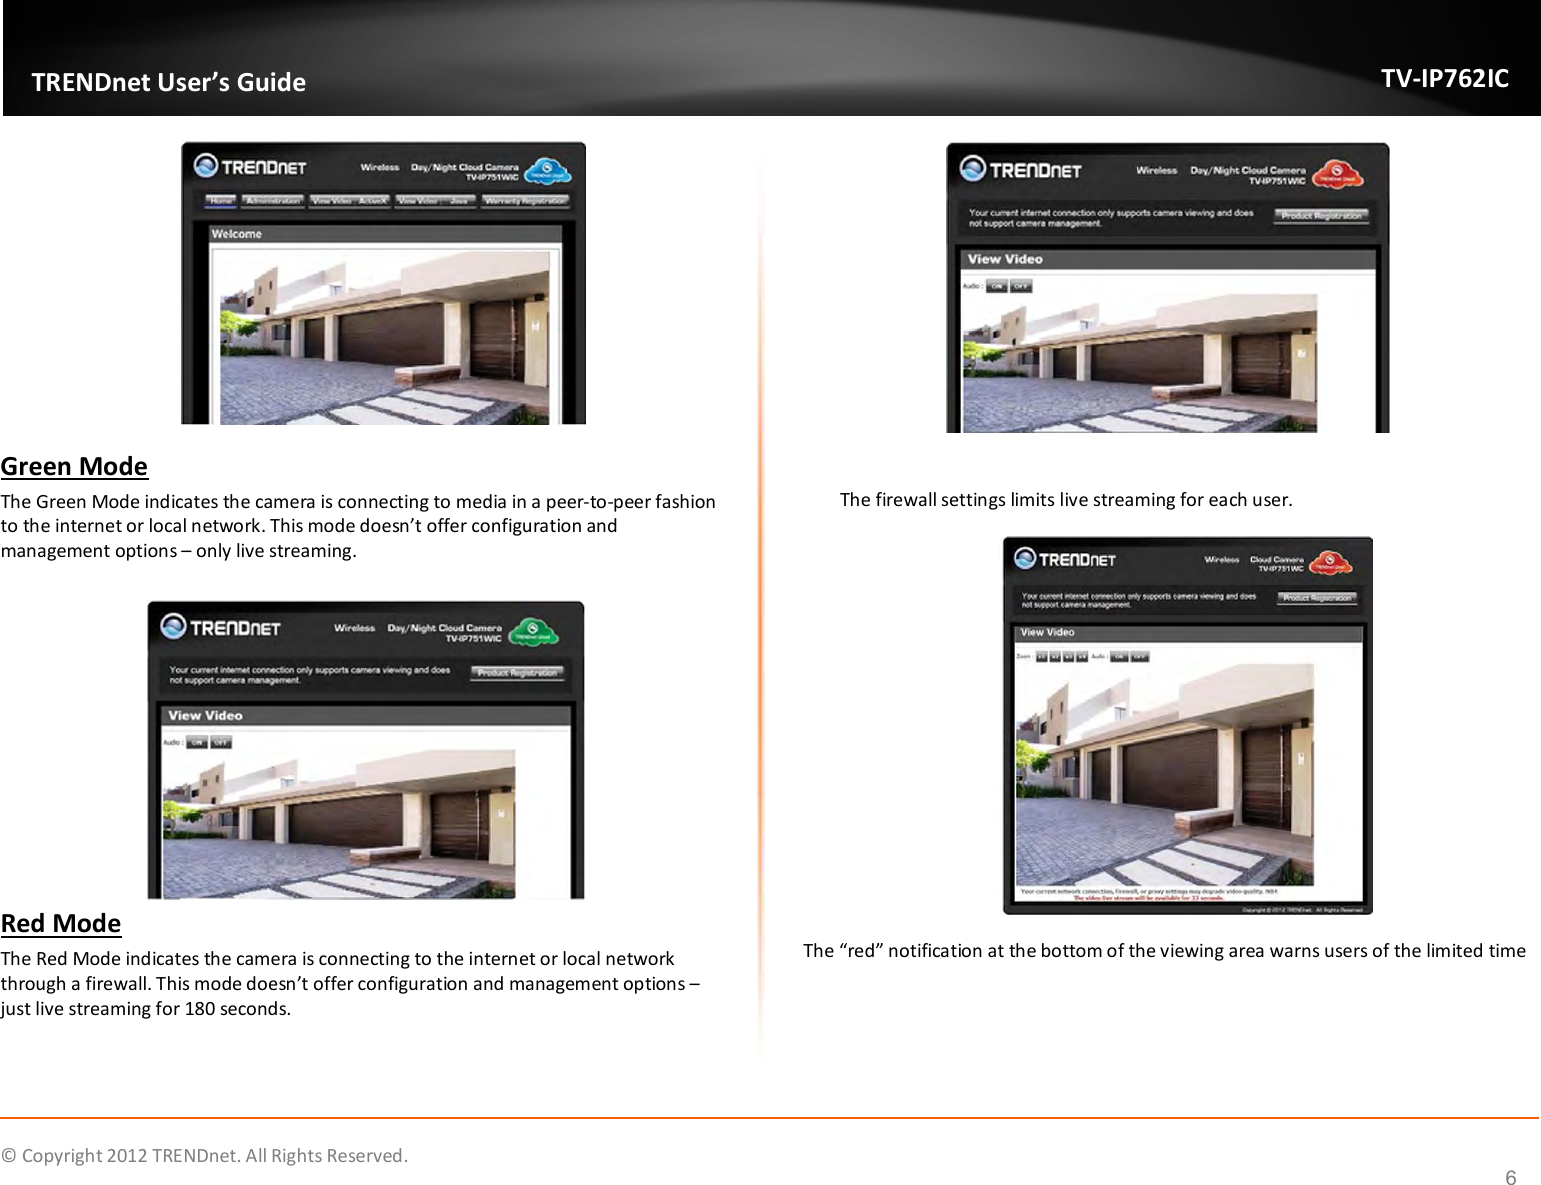
Task: Turn Audio ON in the Zoom controls screenshot
Action: (1119, 657)
